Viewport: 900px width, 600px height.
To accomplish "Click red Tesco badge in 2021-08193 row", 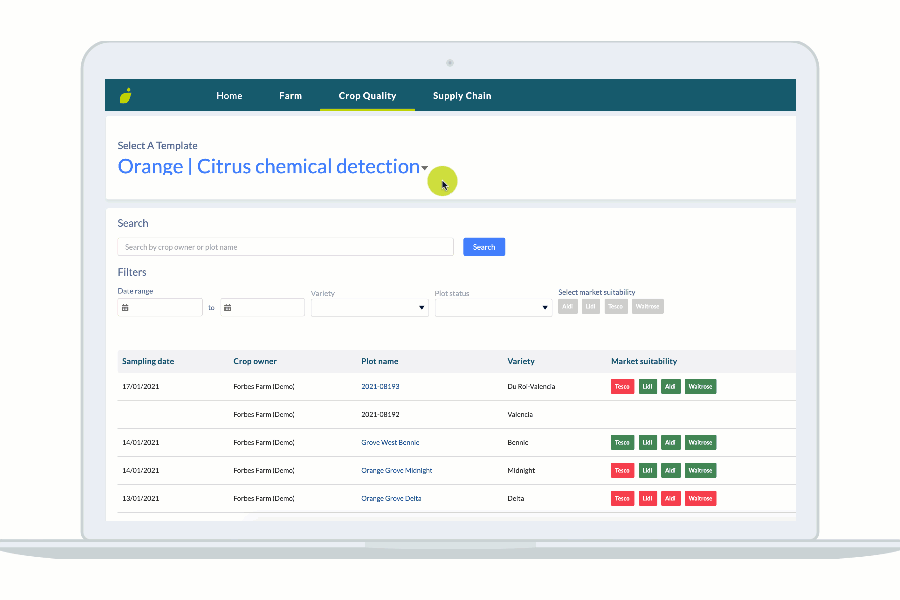I will click(622, 386).
